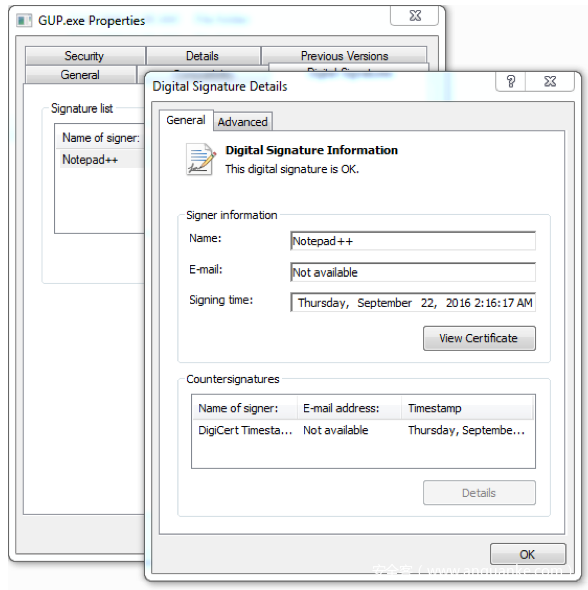Click the Details button under Countersignatures
The width and height of the screenshot is (588, 590).
[x=479, y=493]
